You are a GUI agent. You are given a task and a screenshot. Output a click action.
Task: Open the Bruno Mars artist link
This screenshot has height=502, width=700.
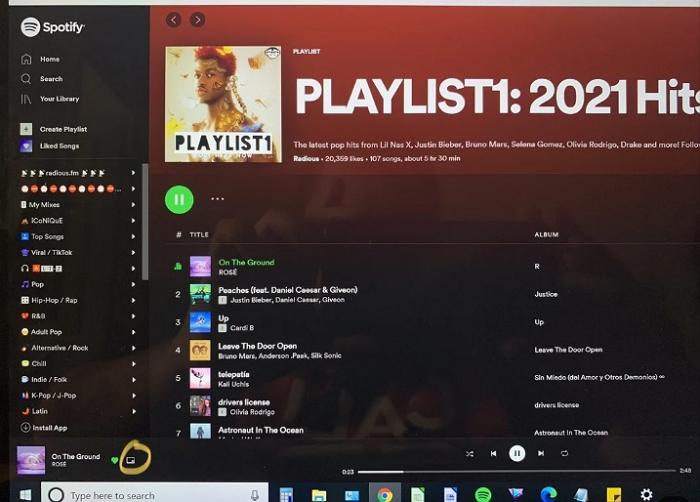237,356
